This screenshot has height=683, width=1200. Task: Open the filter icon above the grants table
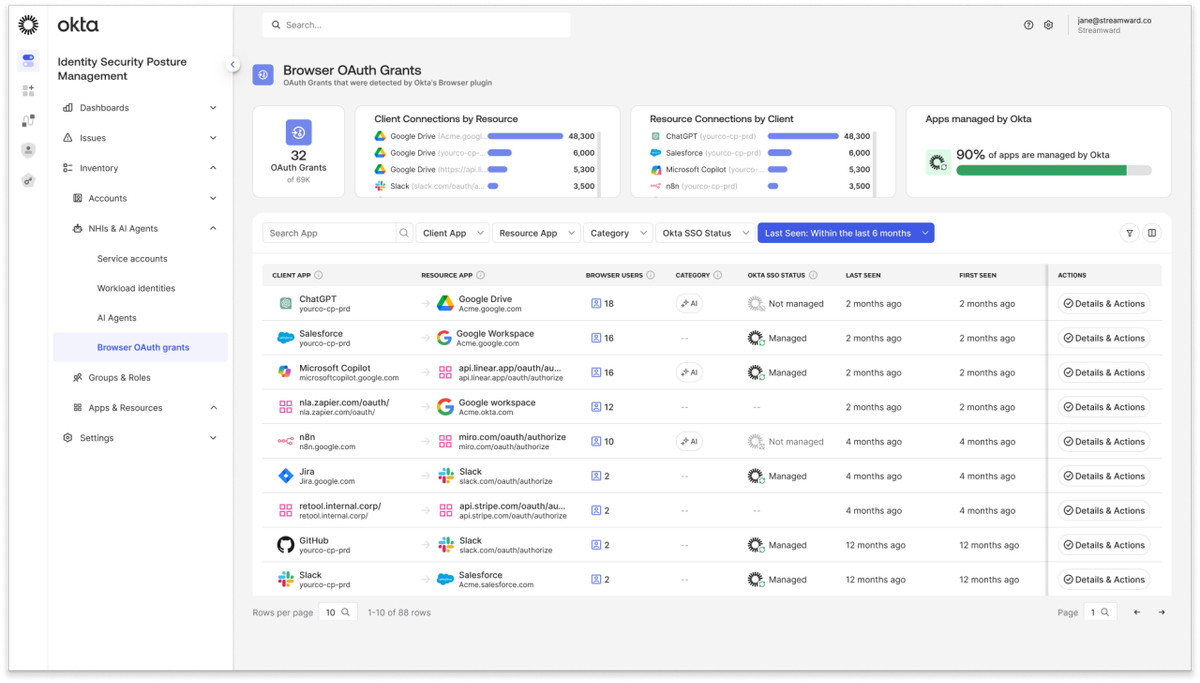coord(1130,232)
